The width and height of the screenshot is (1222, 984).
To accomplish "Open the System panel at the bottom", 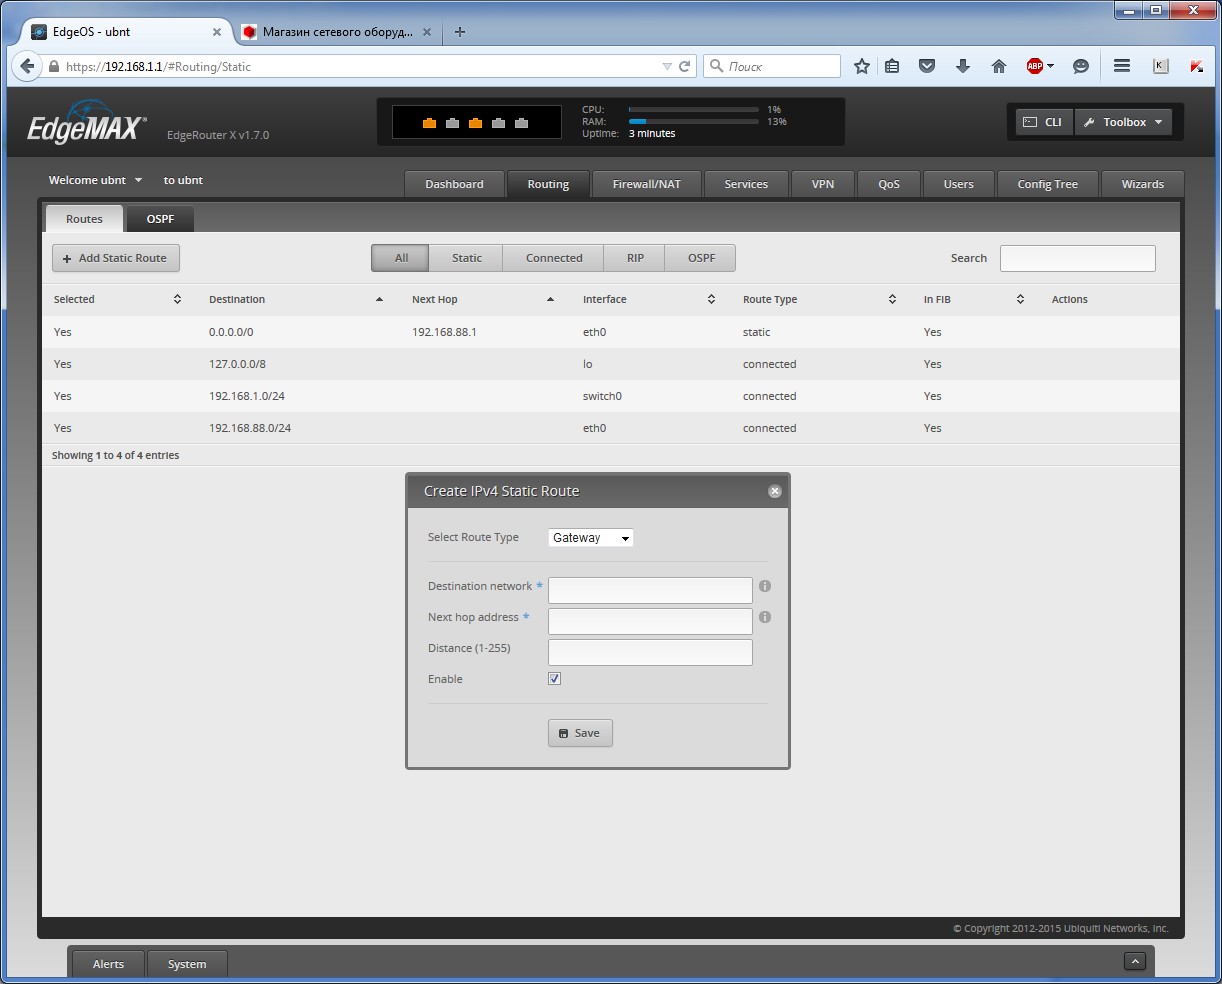I will 186,963.
